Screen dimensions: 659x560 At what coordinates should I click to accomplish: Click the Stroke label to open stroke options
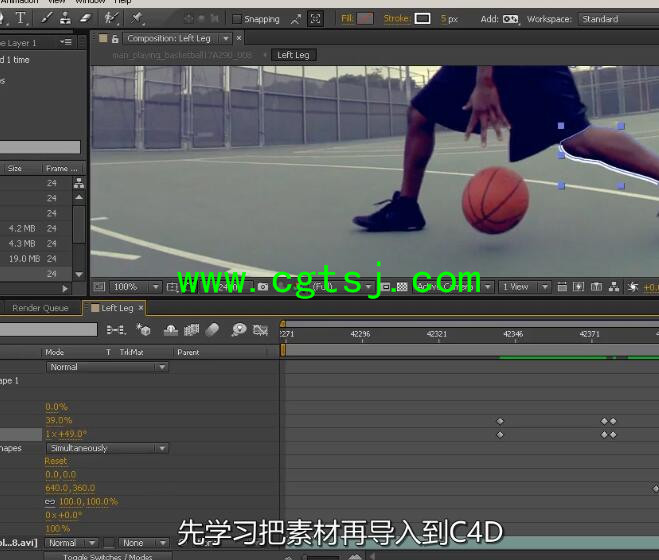[x=397, y=19]
